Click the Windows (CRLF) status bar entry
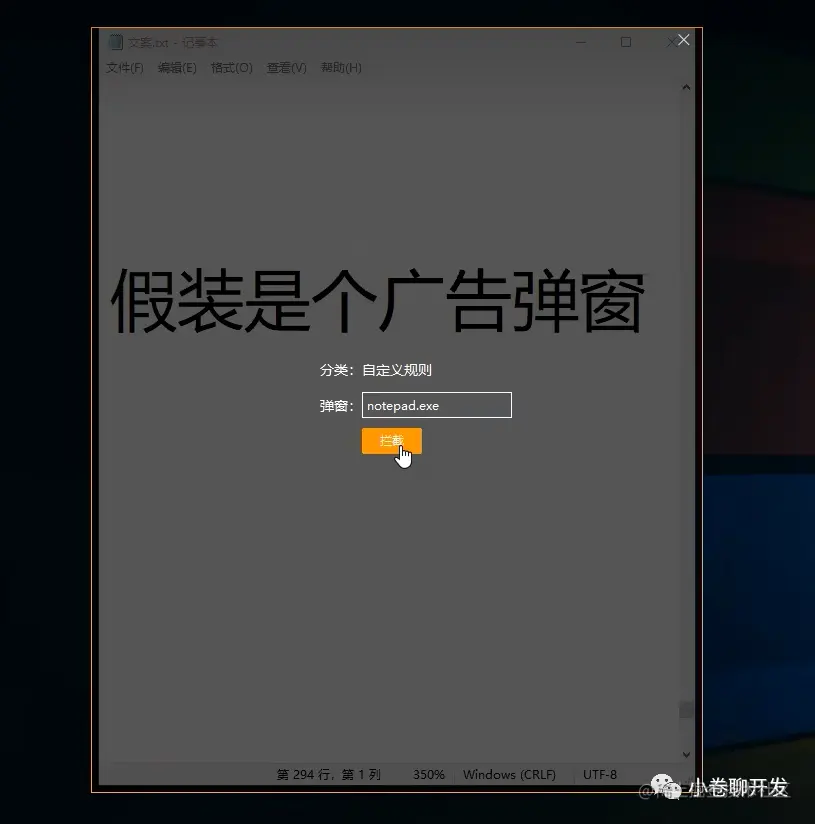815x824 pixels. pyautogui.click(x=509, y=775)
